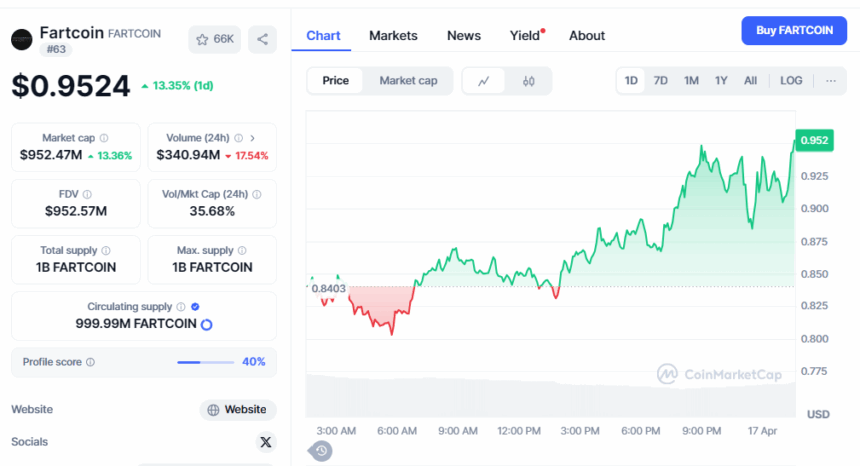Viewport: 860px width, 466px height.
Task: Open FDV info icon
Action: coord(87,194)
